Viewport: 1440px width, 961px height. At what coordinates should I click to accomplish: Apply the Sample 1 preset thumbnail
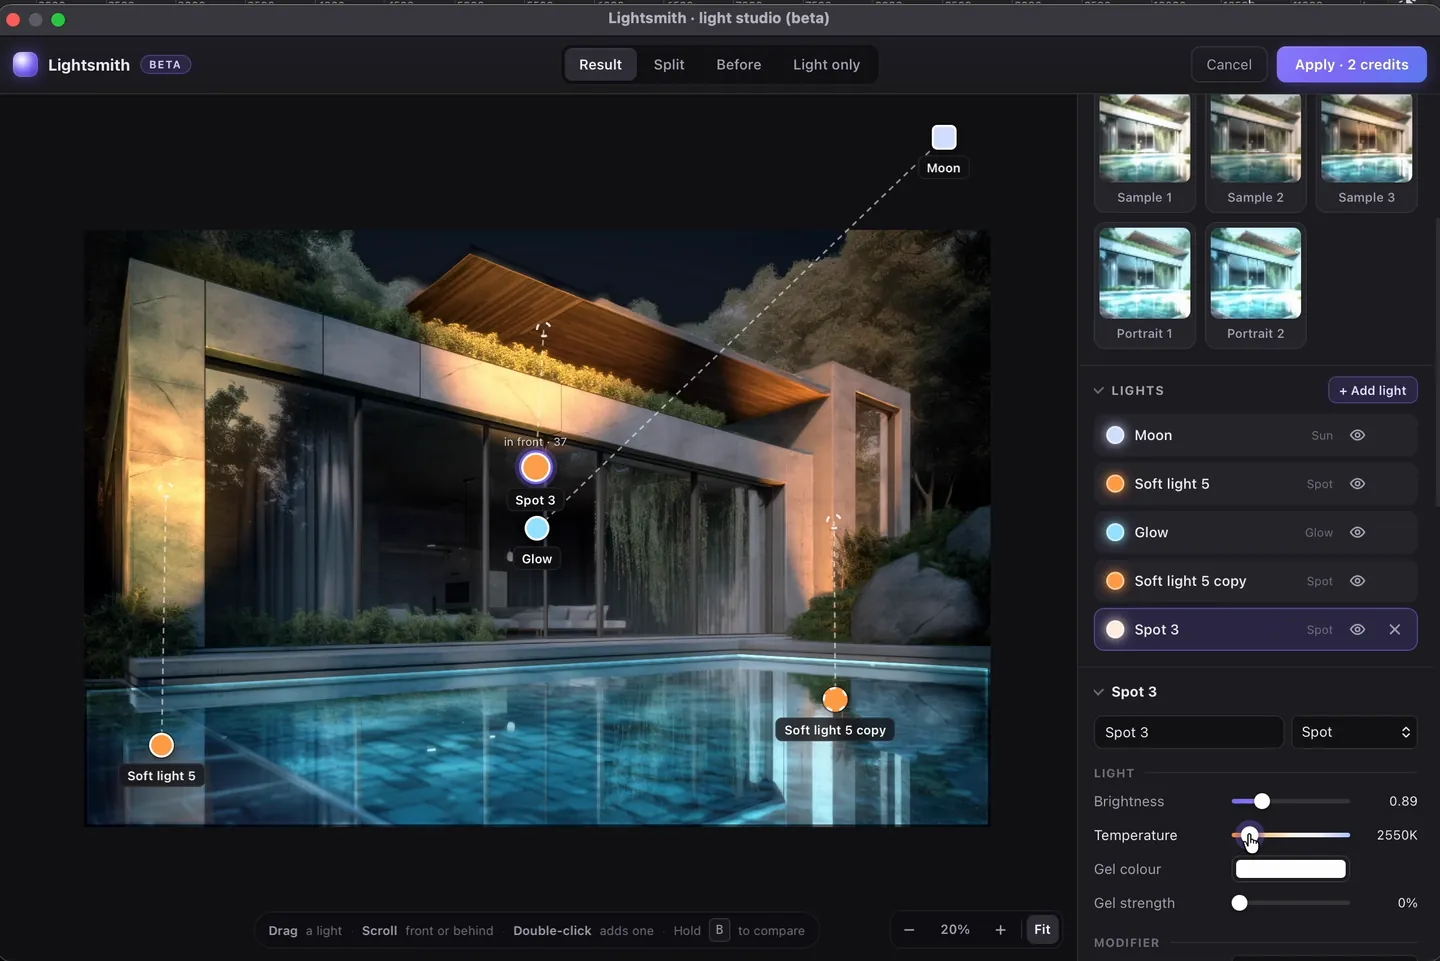pos(1145,152)
